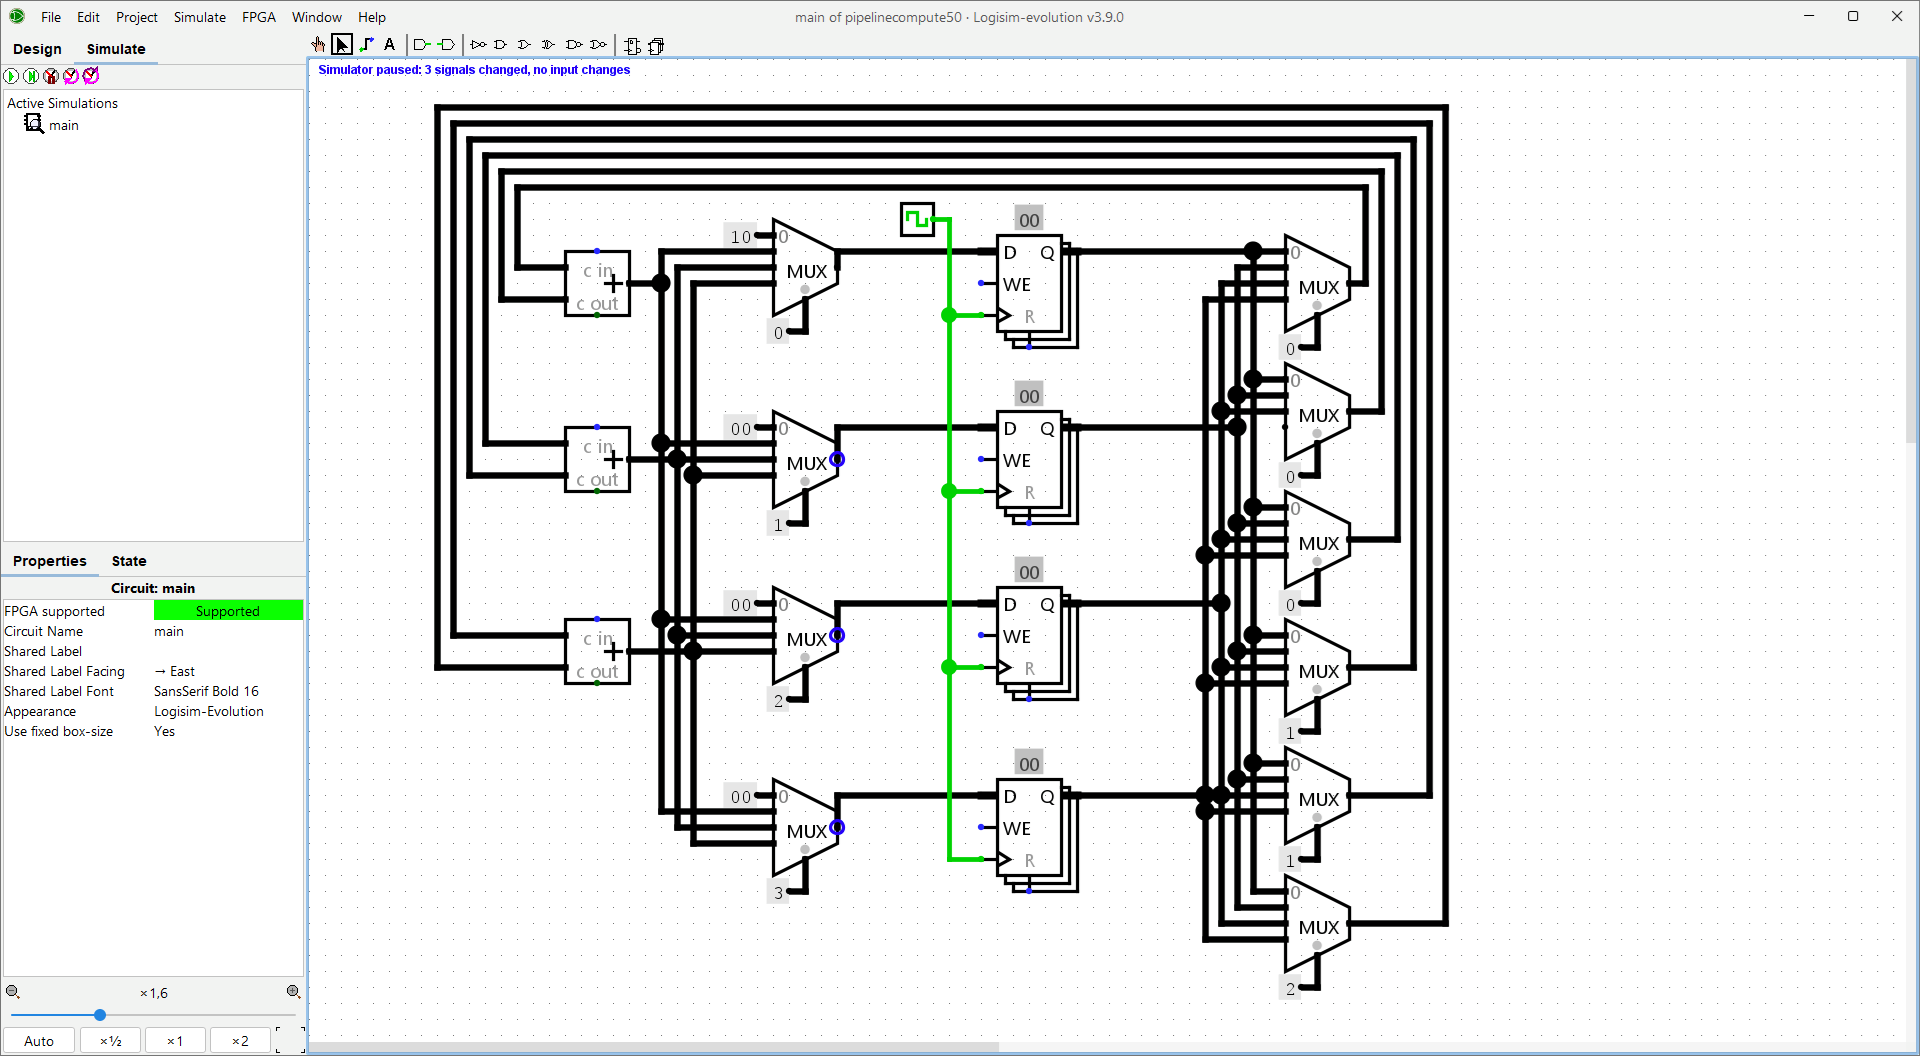Click the constant 10 on top-left MUX
The image size is (1920, 1056).
click(741, 237)
